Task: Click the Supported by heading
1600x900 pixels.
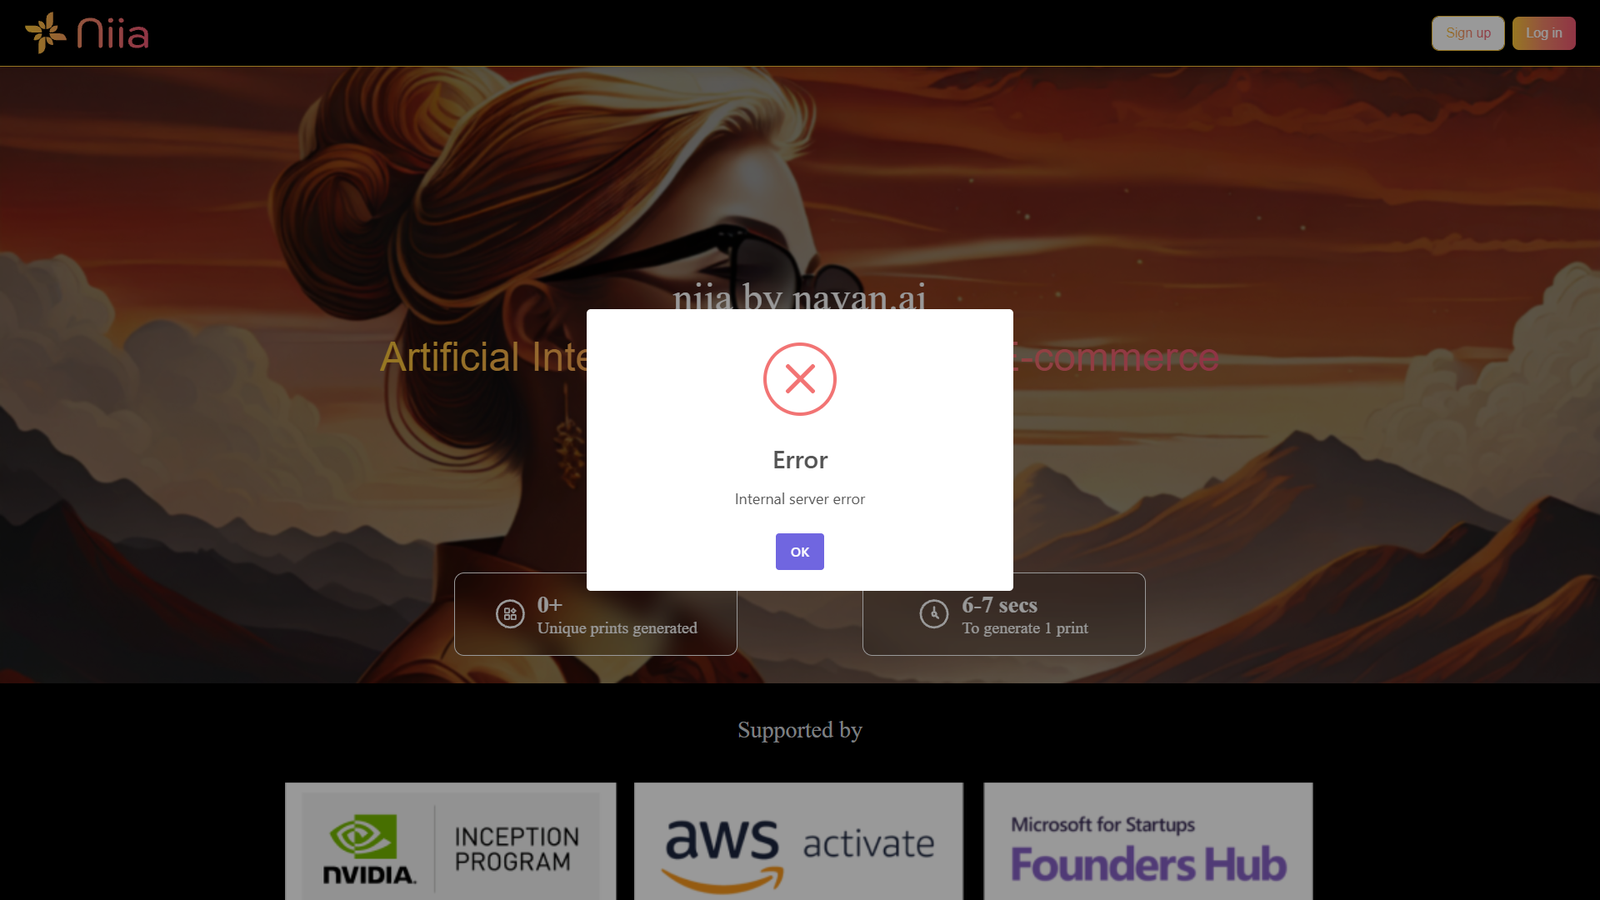Action: (800, 730)
